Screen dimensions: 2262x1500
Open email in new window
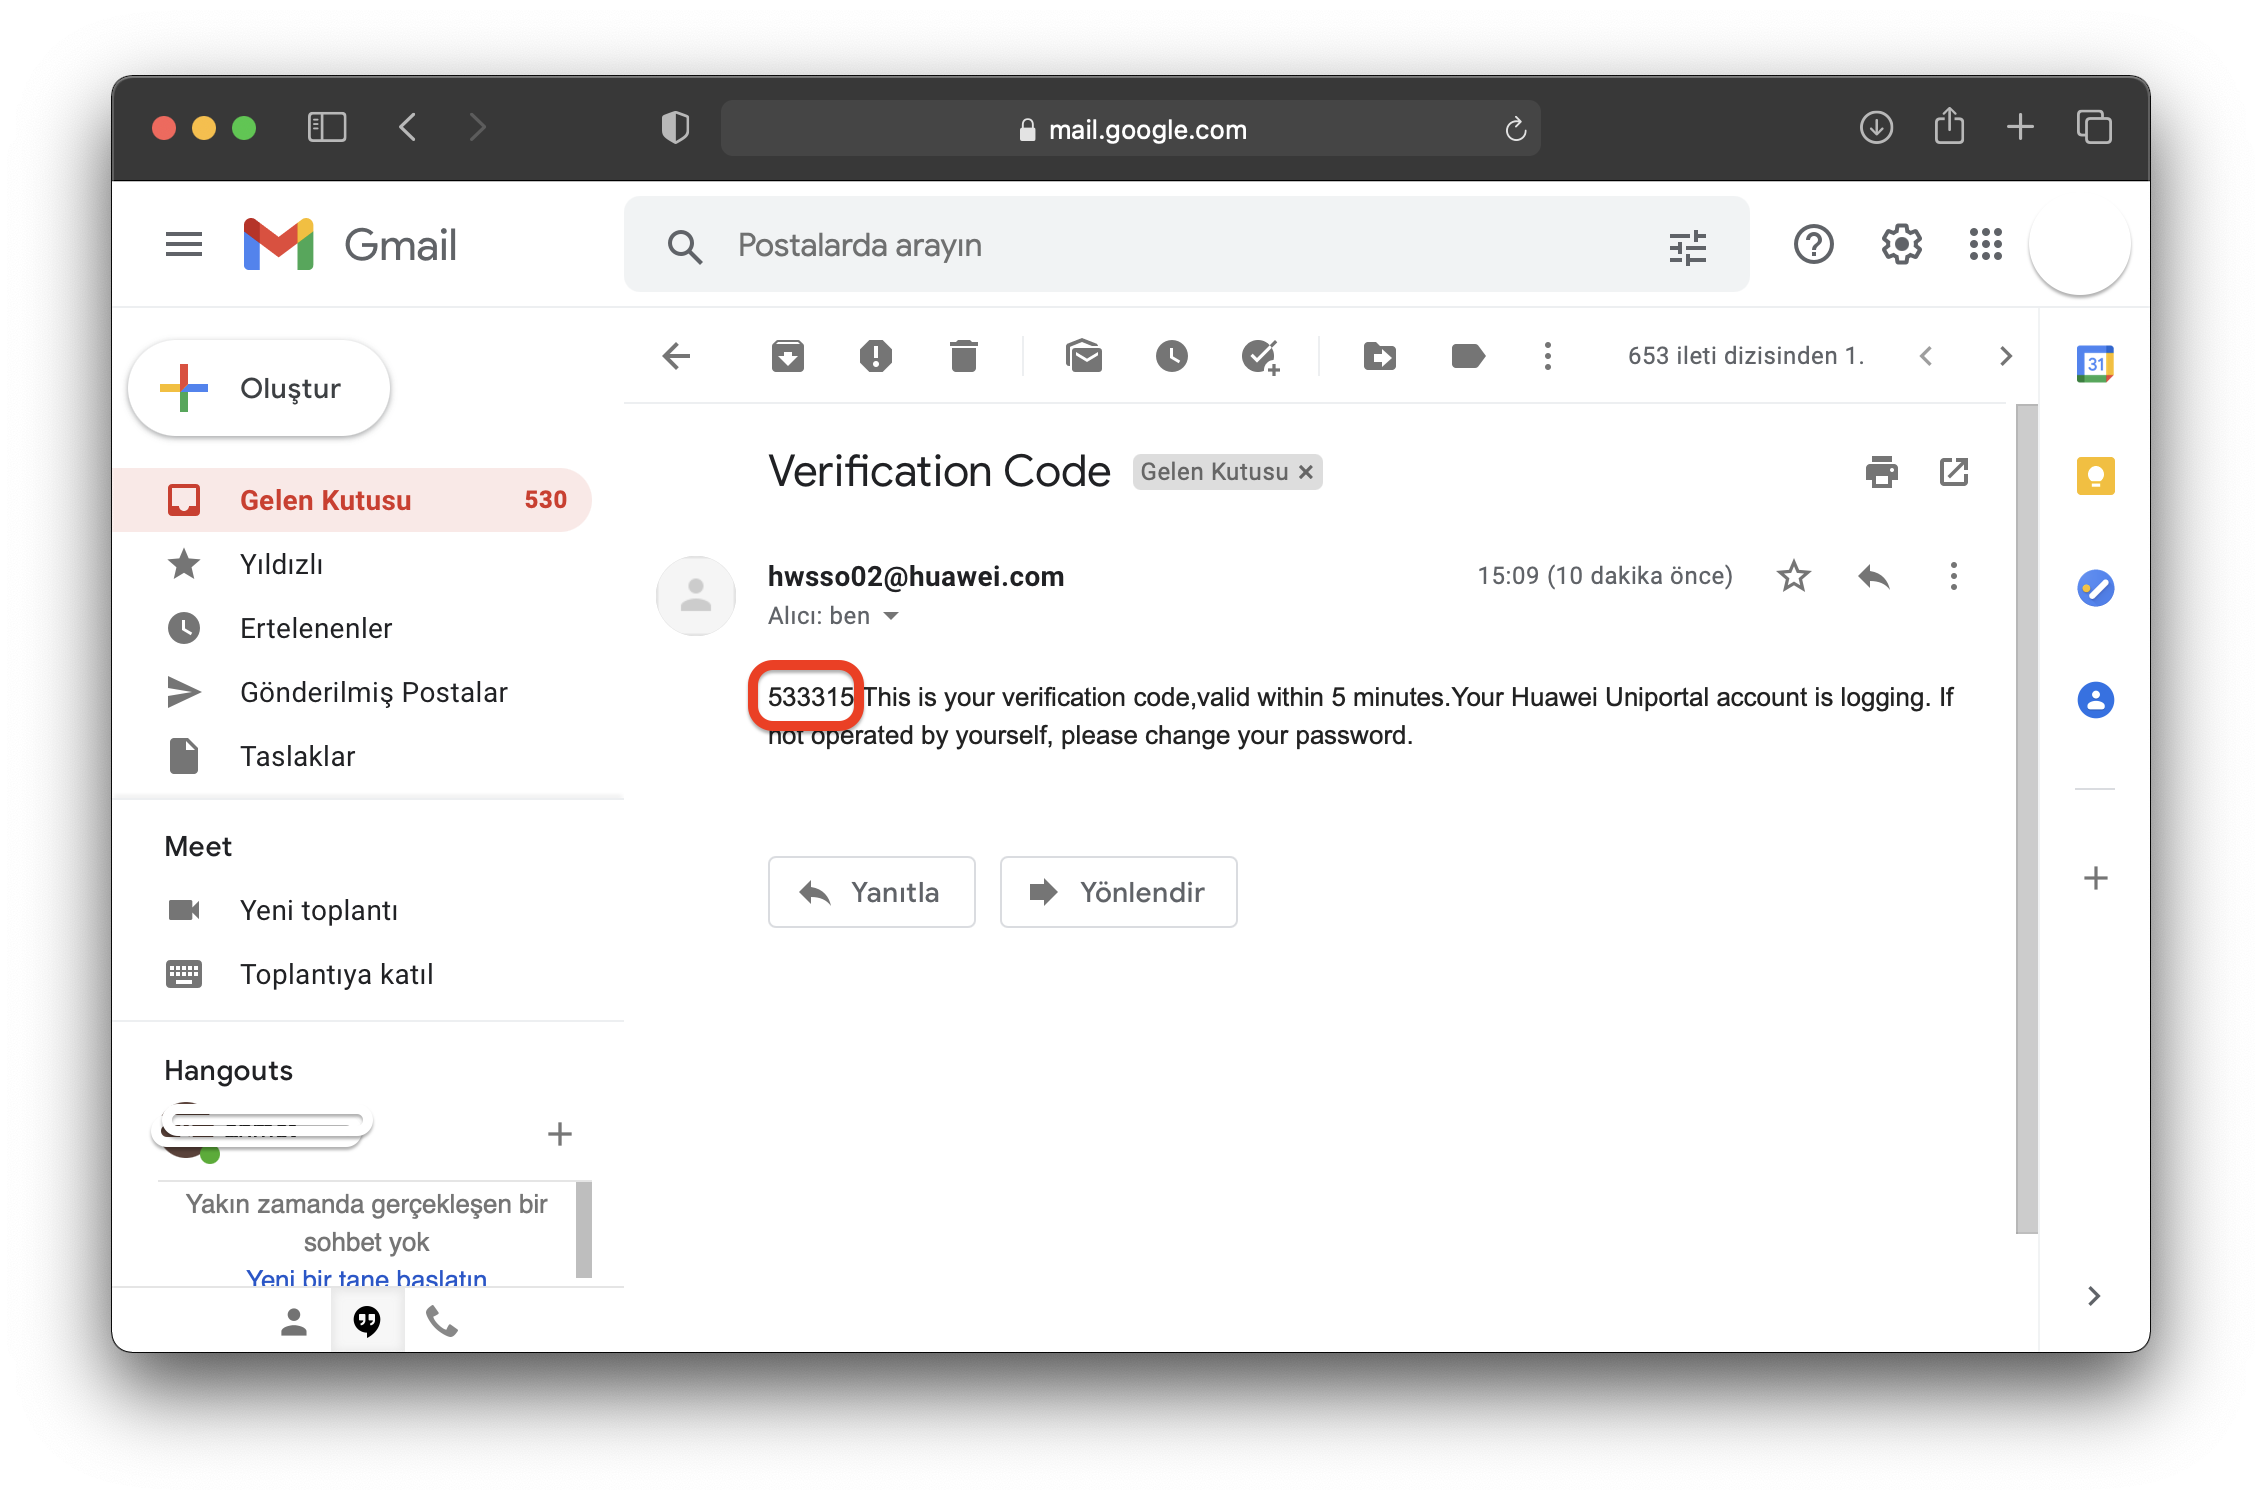point(1953,472)
